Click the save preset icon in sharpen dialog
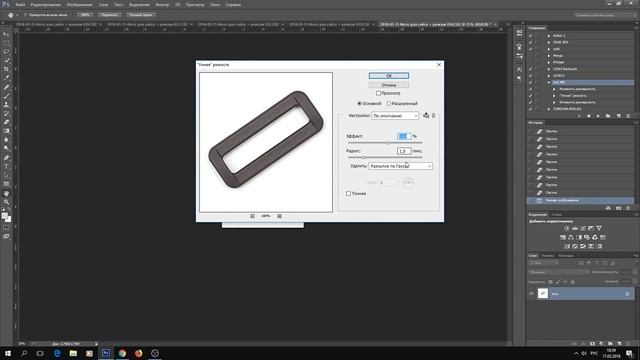The height and width of the screenshot is (360, 640). click(426, 116)
